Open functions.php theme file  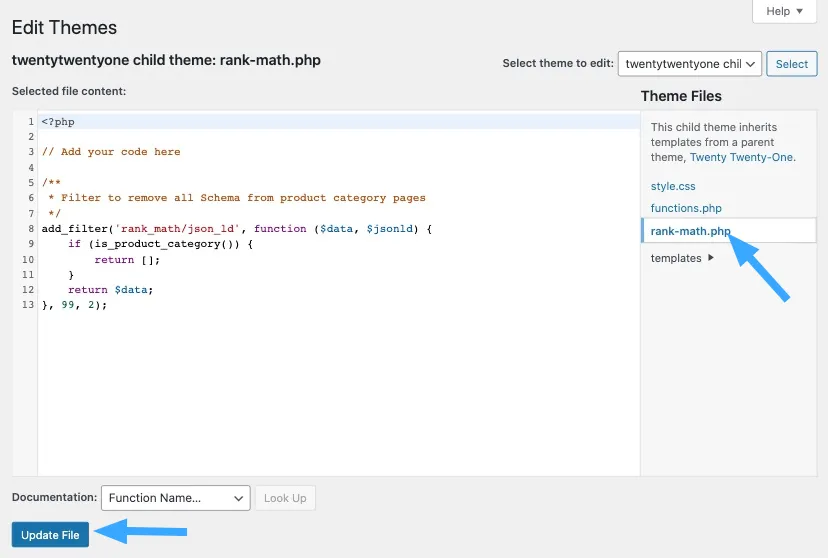click(x=686, y=208)
